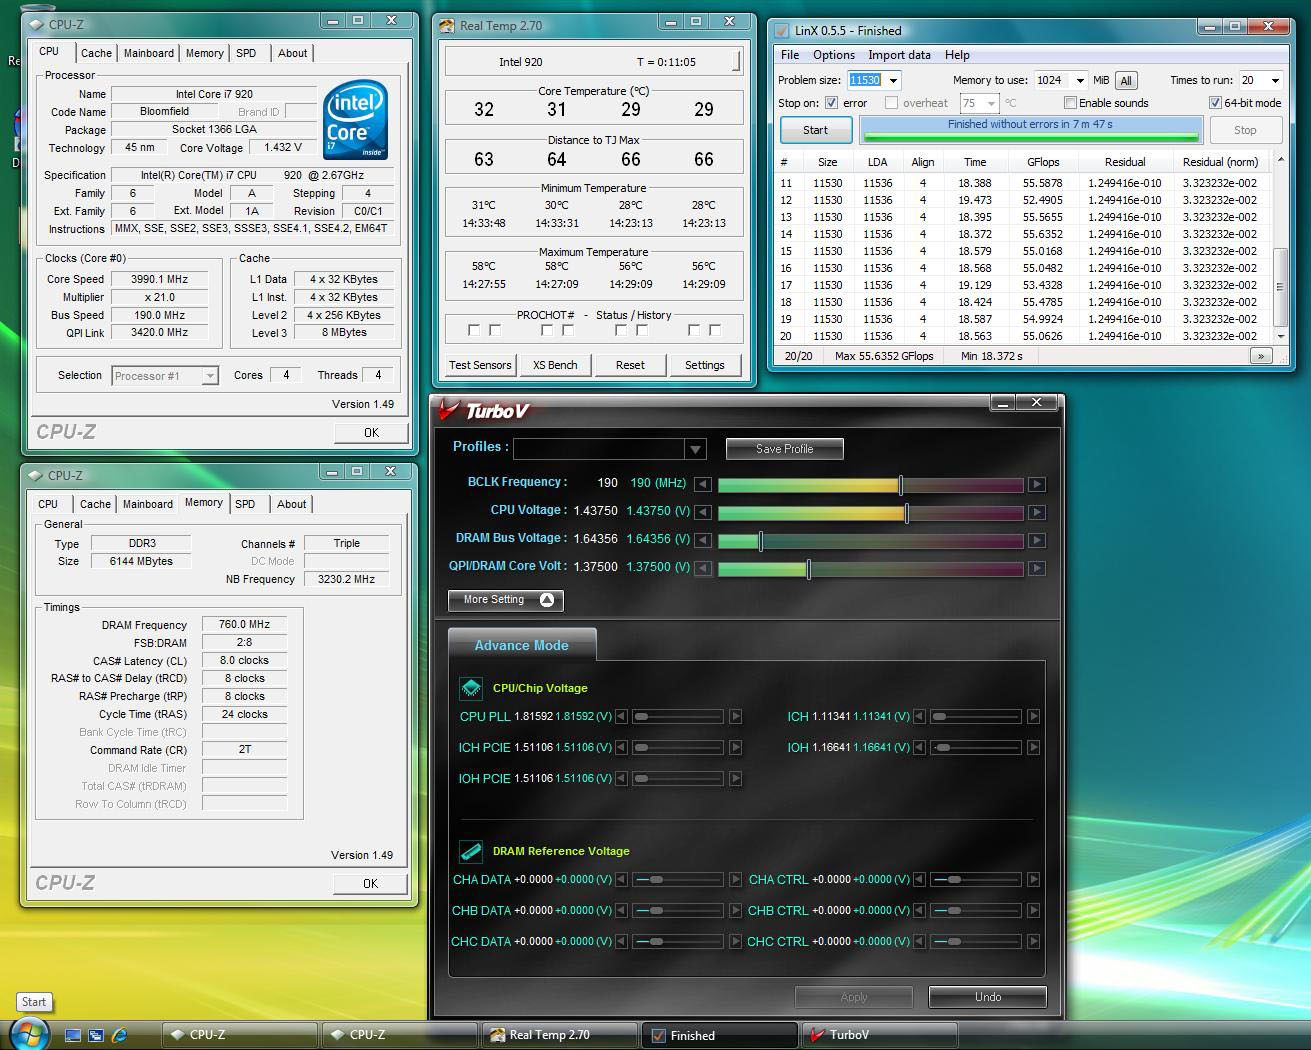Open CPU-Z Processor selection dropdown

pos(210,376)
